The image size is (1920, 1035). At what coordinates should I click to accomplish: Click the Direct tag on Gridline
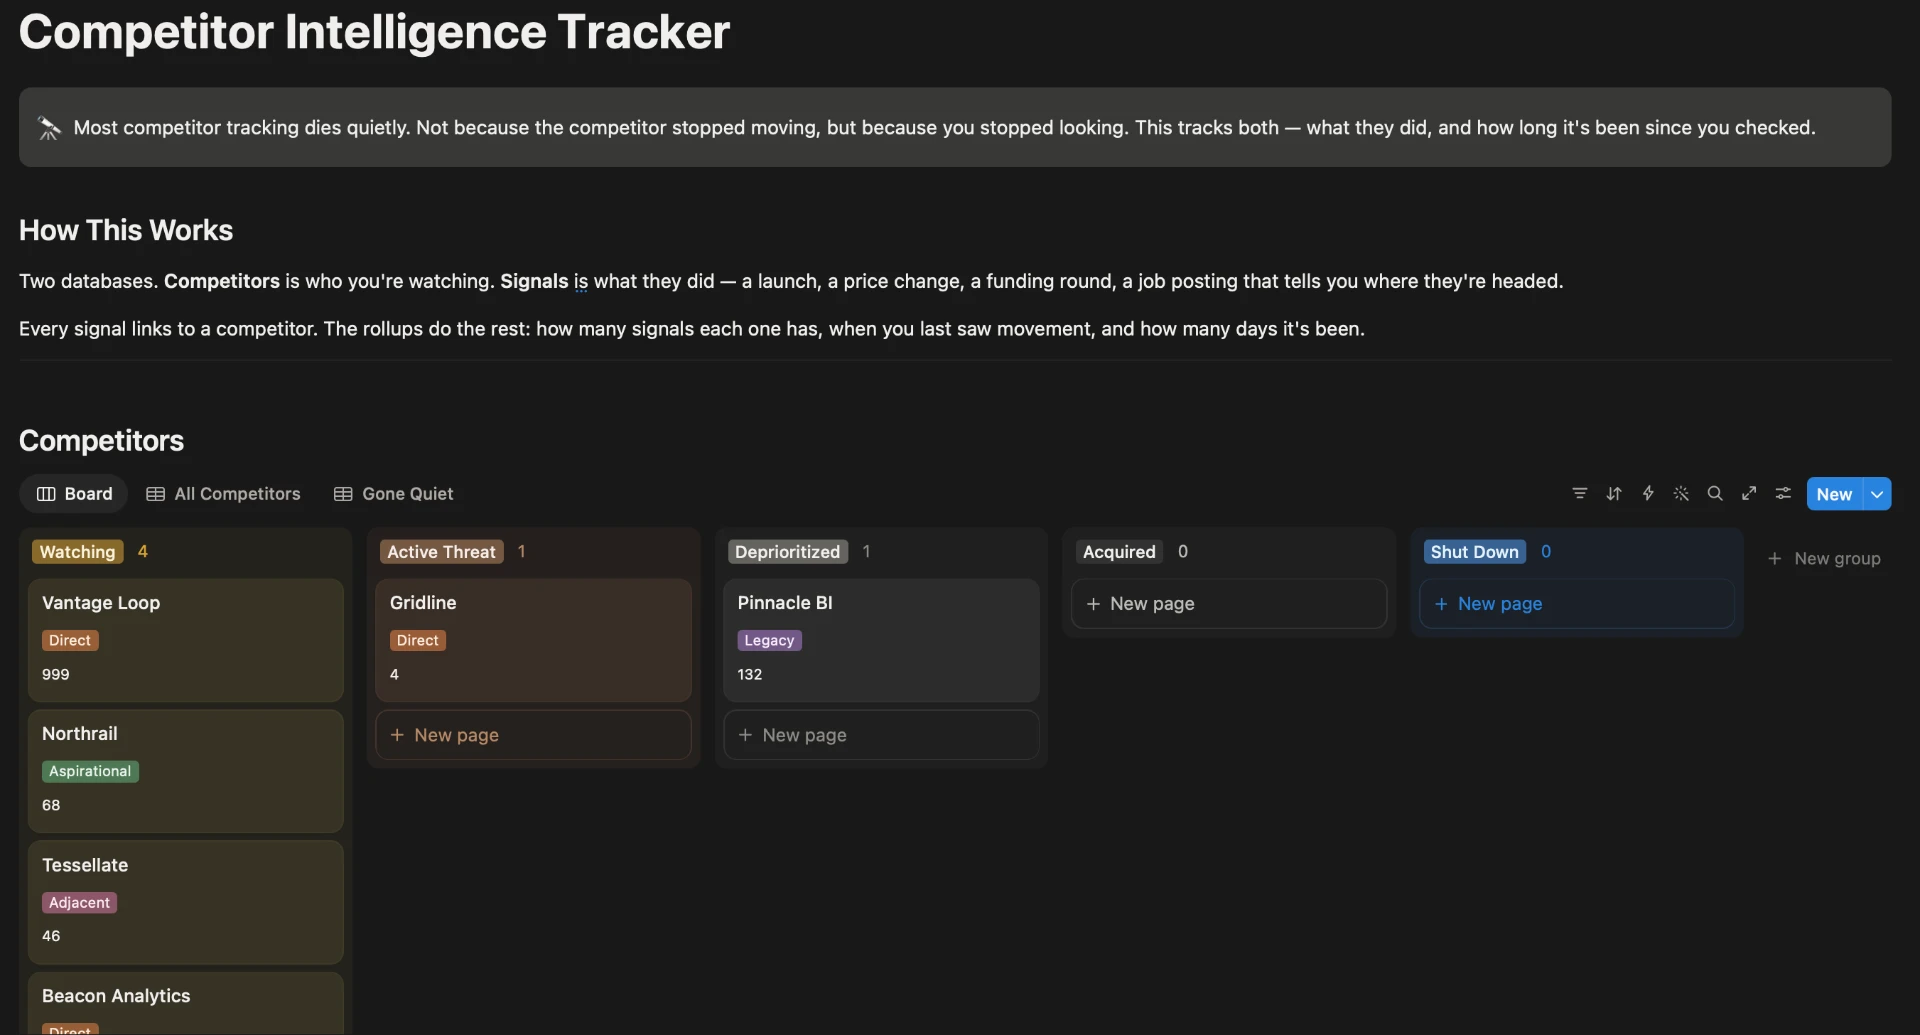417,641
